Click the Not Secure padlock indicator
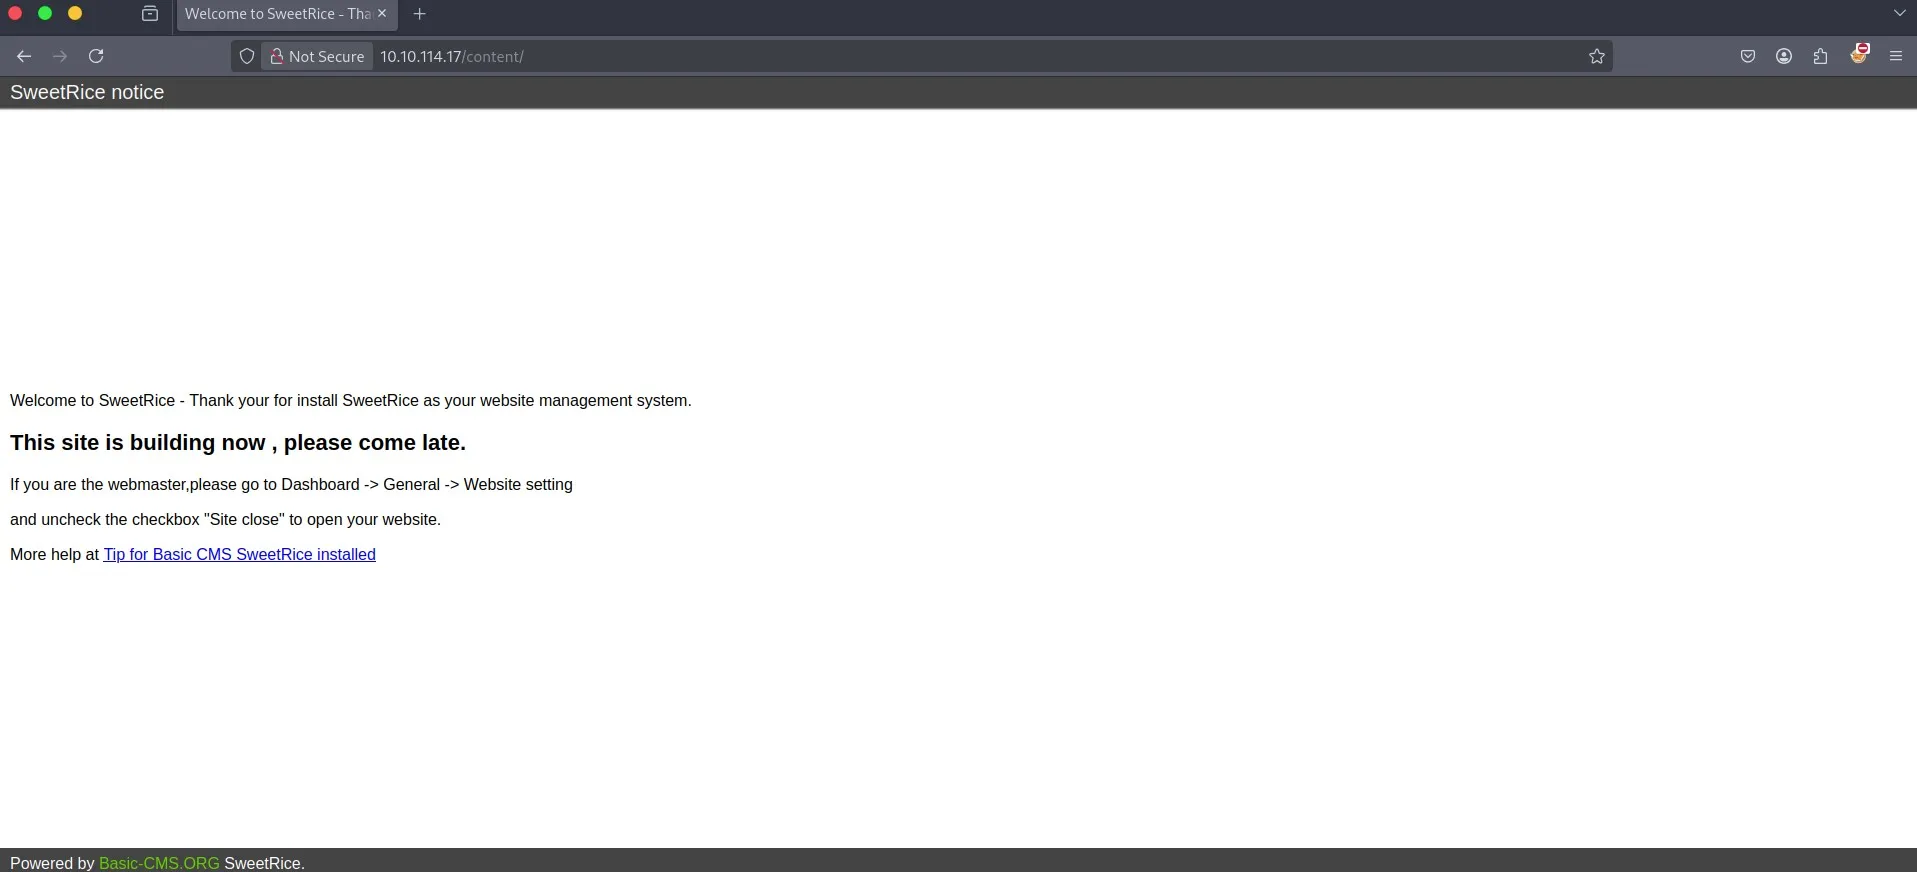The image size is (1917, 872). coord(317,56)
